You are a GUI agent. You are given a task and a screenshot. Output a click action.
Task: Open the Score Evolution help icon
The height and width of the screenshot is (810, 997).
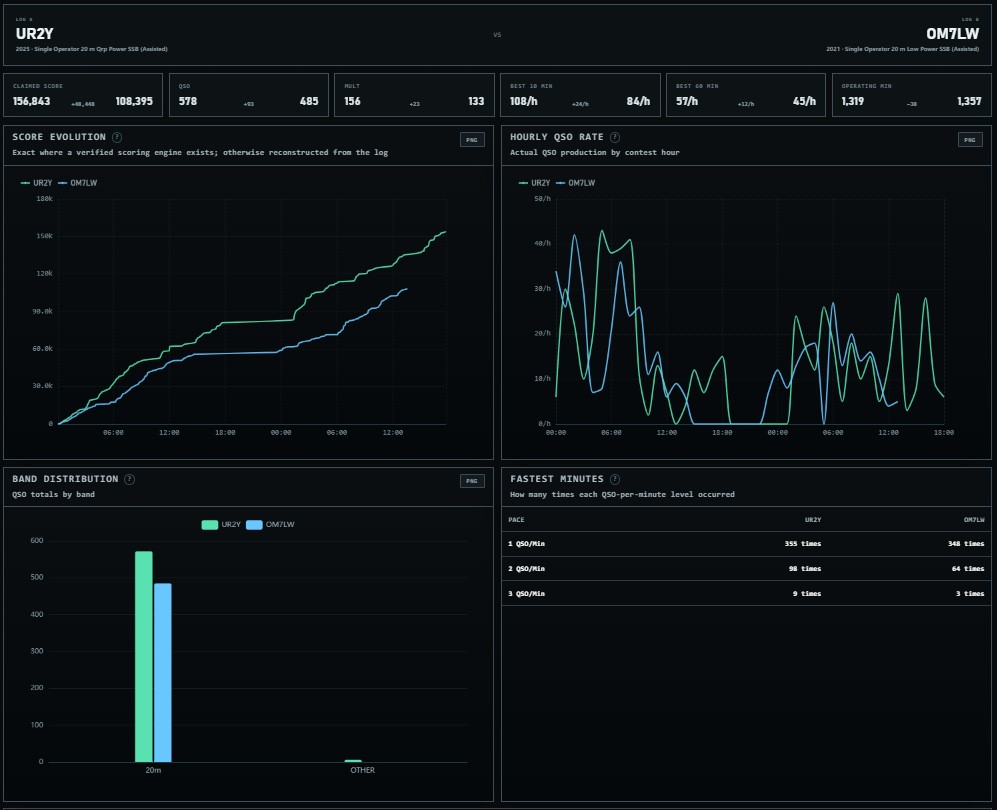point(117,137)
